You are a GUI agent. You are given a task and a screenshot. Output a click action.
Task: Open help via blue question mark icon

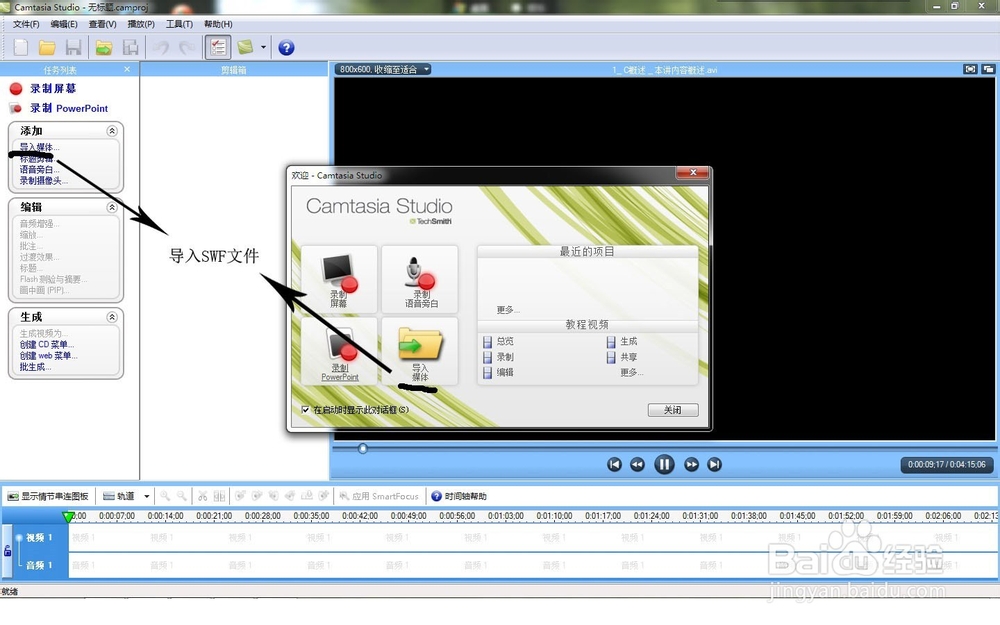click(286, 47)
